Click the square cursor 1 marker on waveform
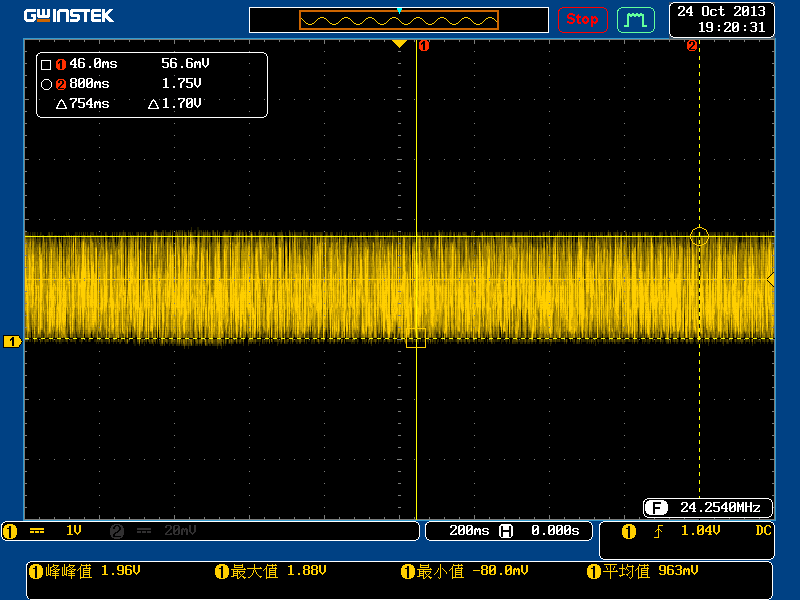The width and height of the screenshot is (800, 600). pos(416,338)
